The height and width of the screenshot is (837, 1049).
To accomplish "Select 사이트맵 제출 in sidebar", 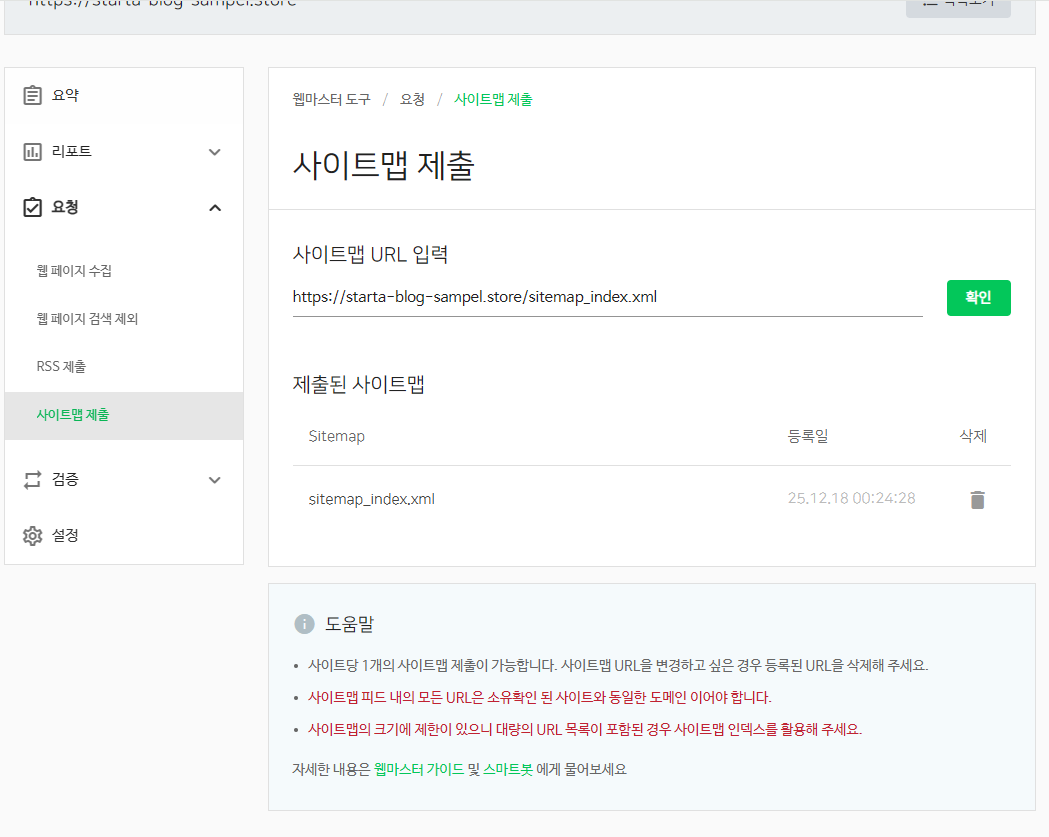I will (x=124, y=415).
